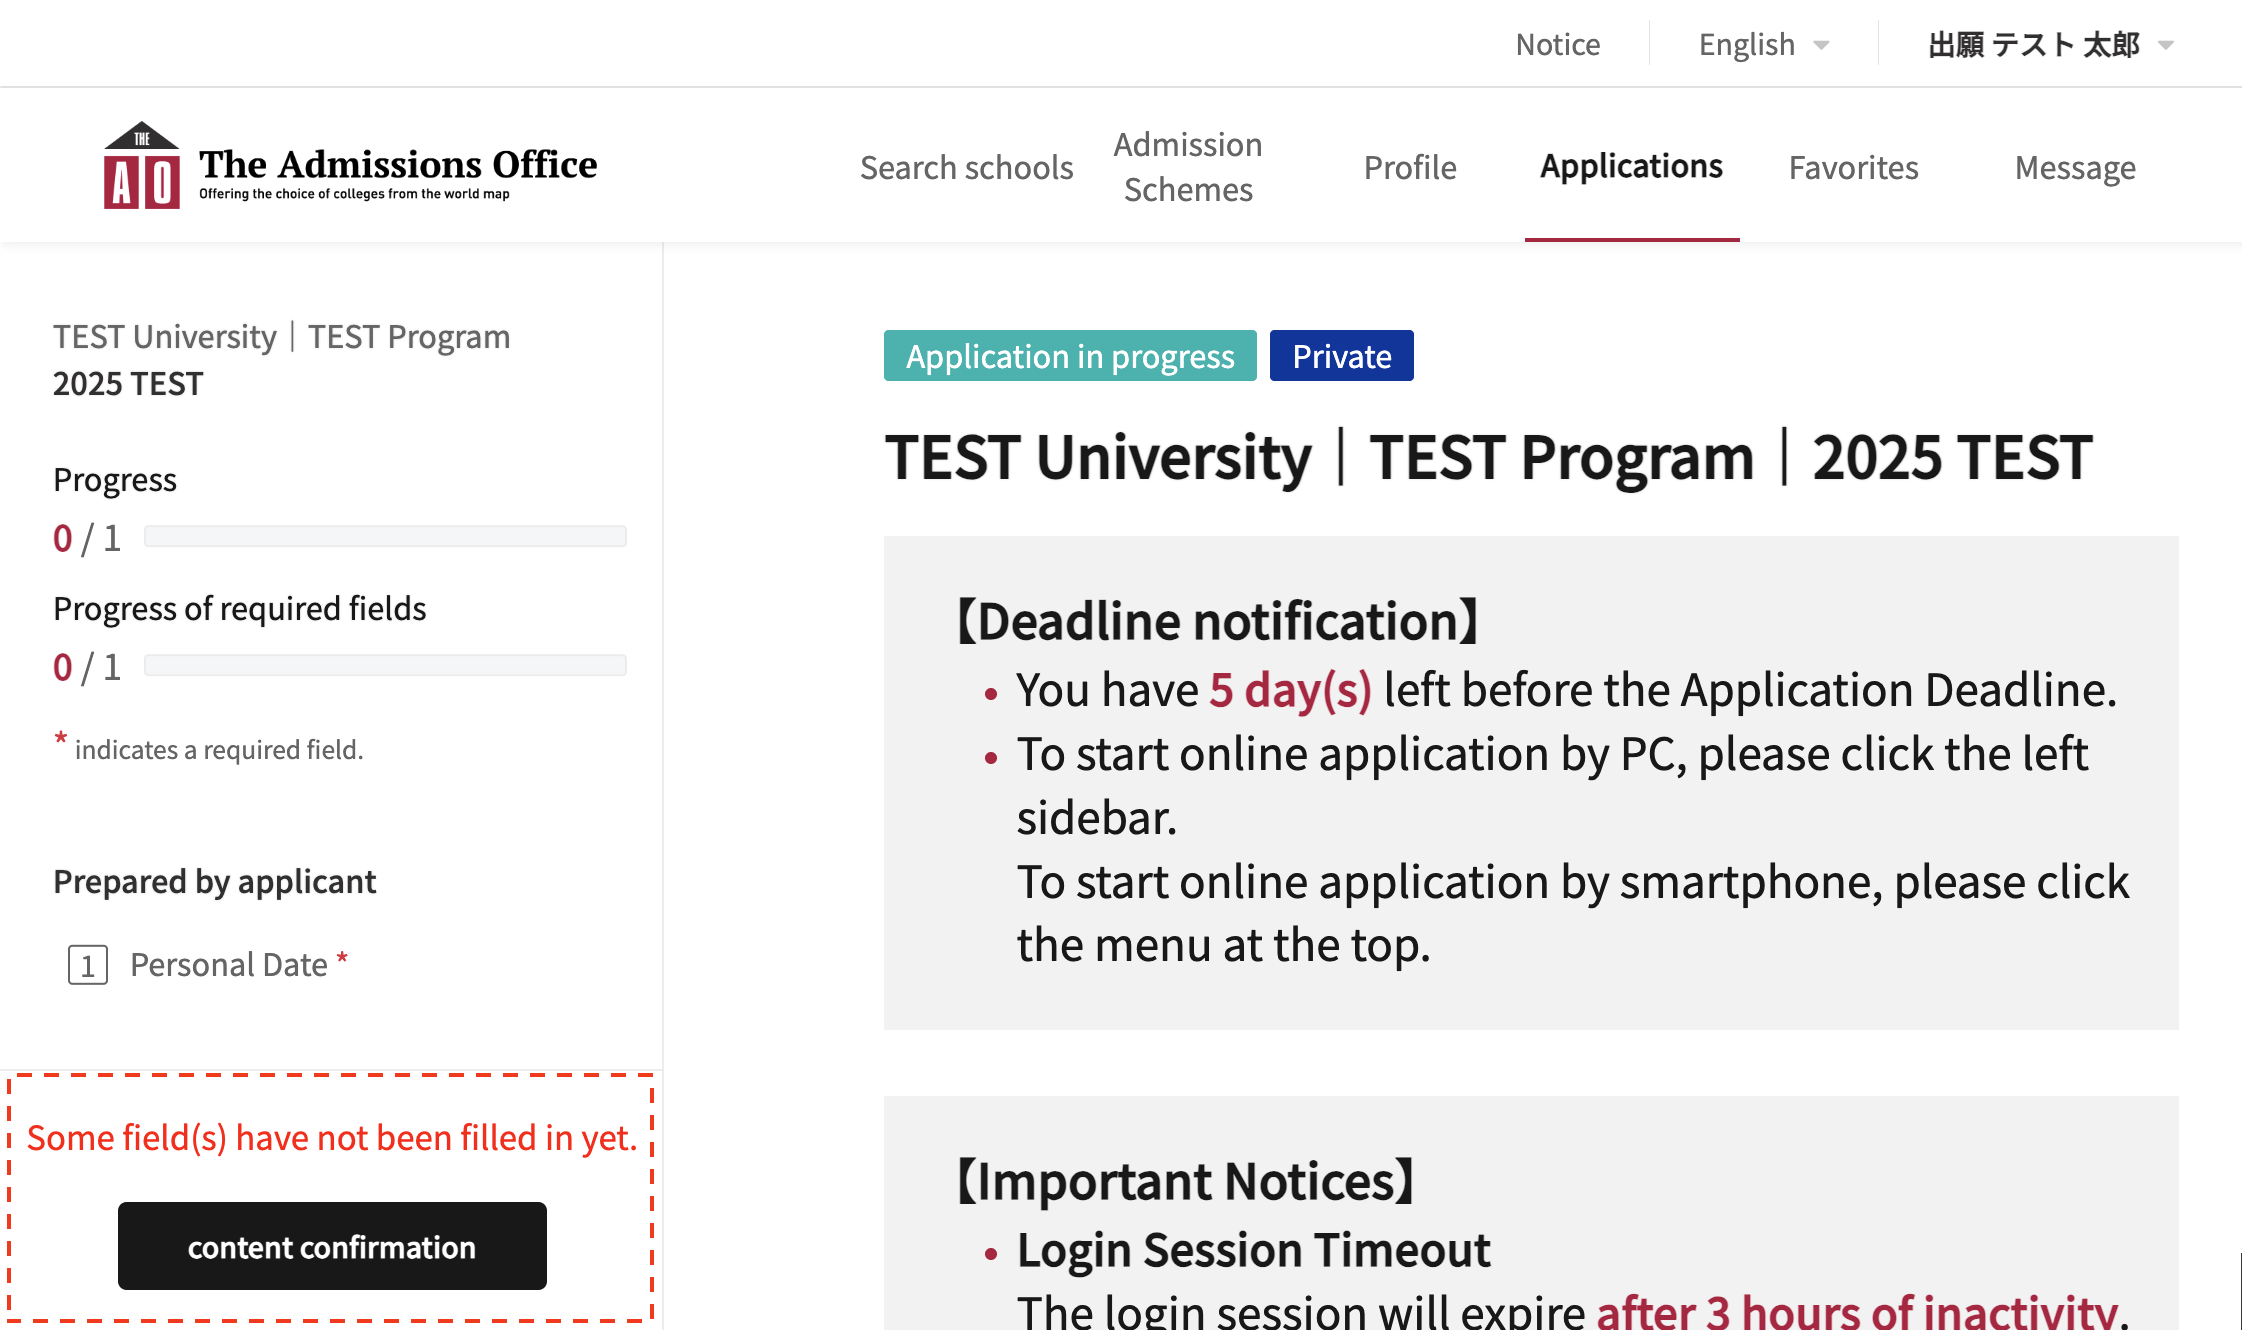
Task: Open Notice in the top bar
Action: coord(1557,45)
